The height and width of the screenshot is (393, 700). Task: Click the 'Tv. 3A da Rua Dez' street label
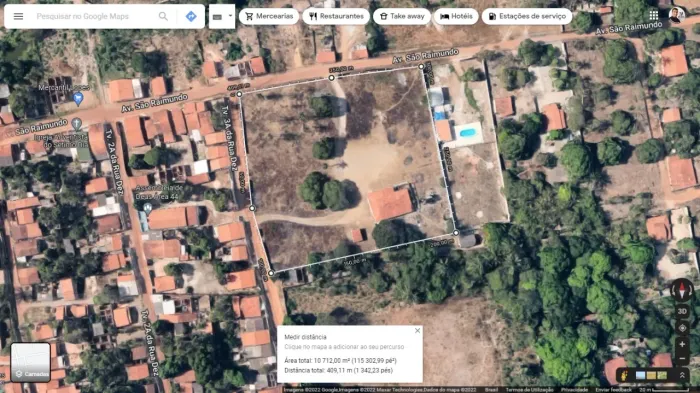coord(229,138)
